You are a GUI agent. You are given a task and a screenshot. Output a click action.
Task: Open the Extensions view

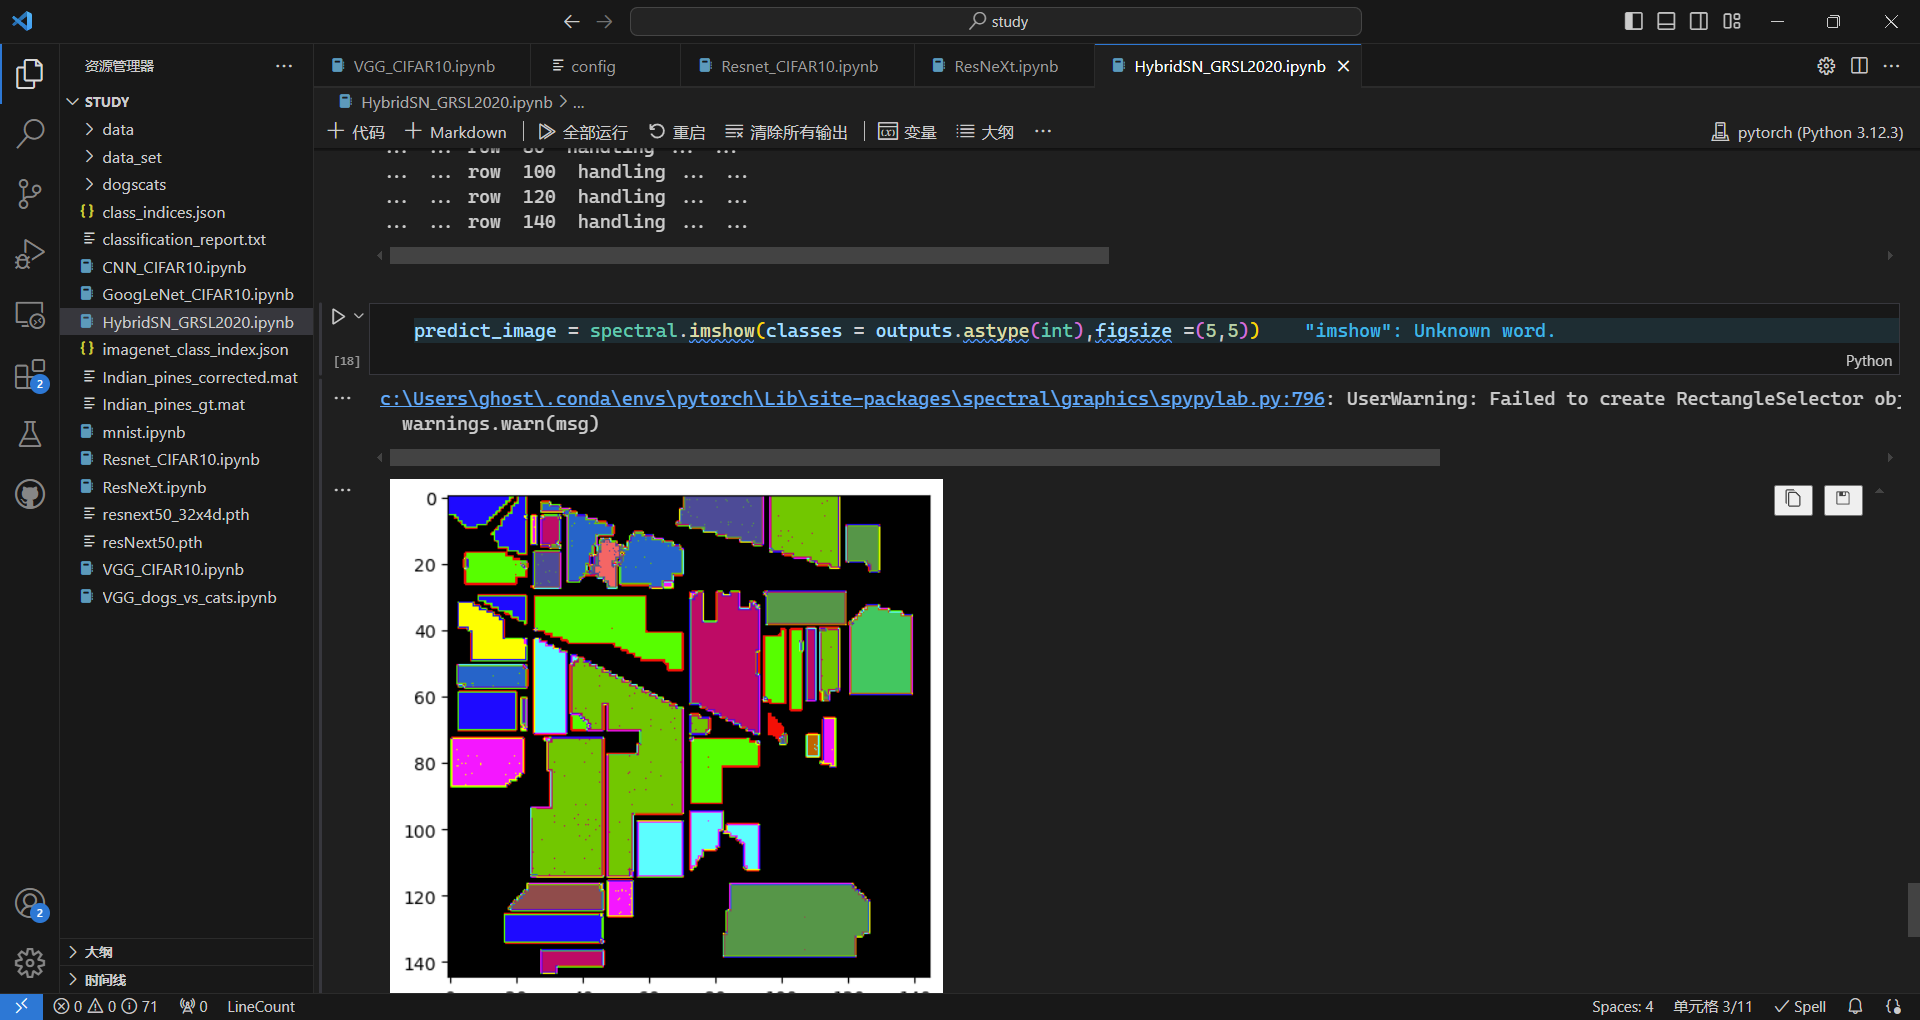click(x=30, y=375)
